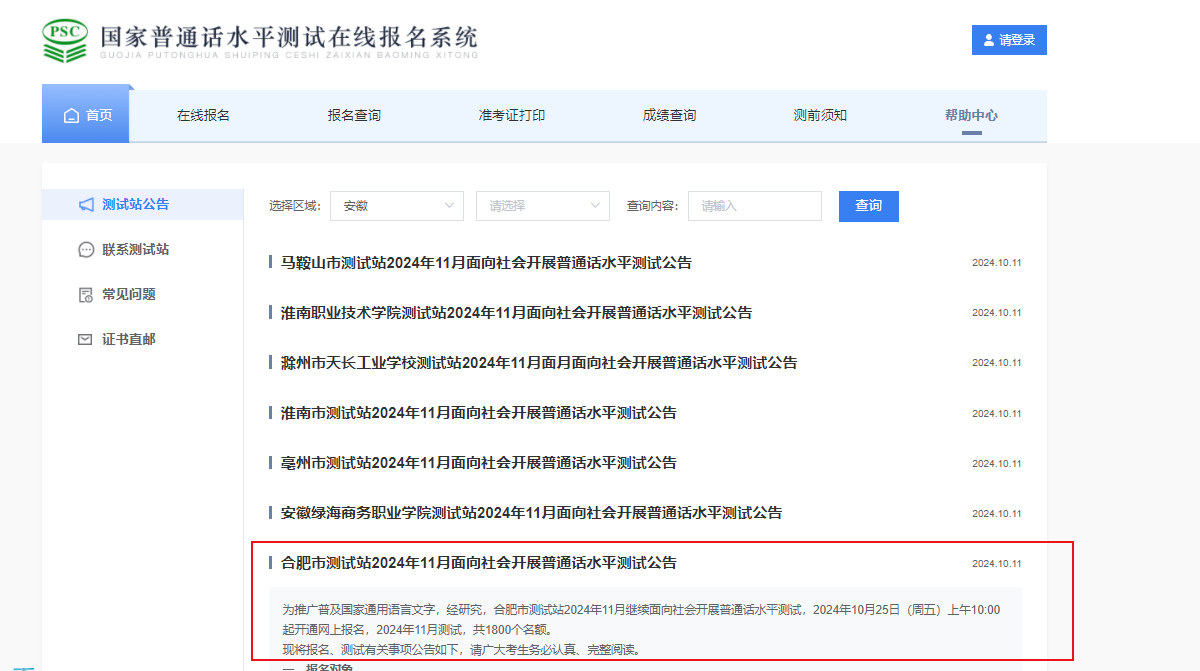Click the user icon in 请登录 button
Screen dimensions: 1200x671
(x=989, y=41)
